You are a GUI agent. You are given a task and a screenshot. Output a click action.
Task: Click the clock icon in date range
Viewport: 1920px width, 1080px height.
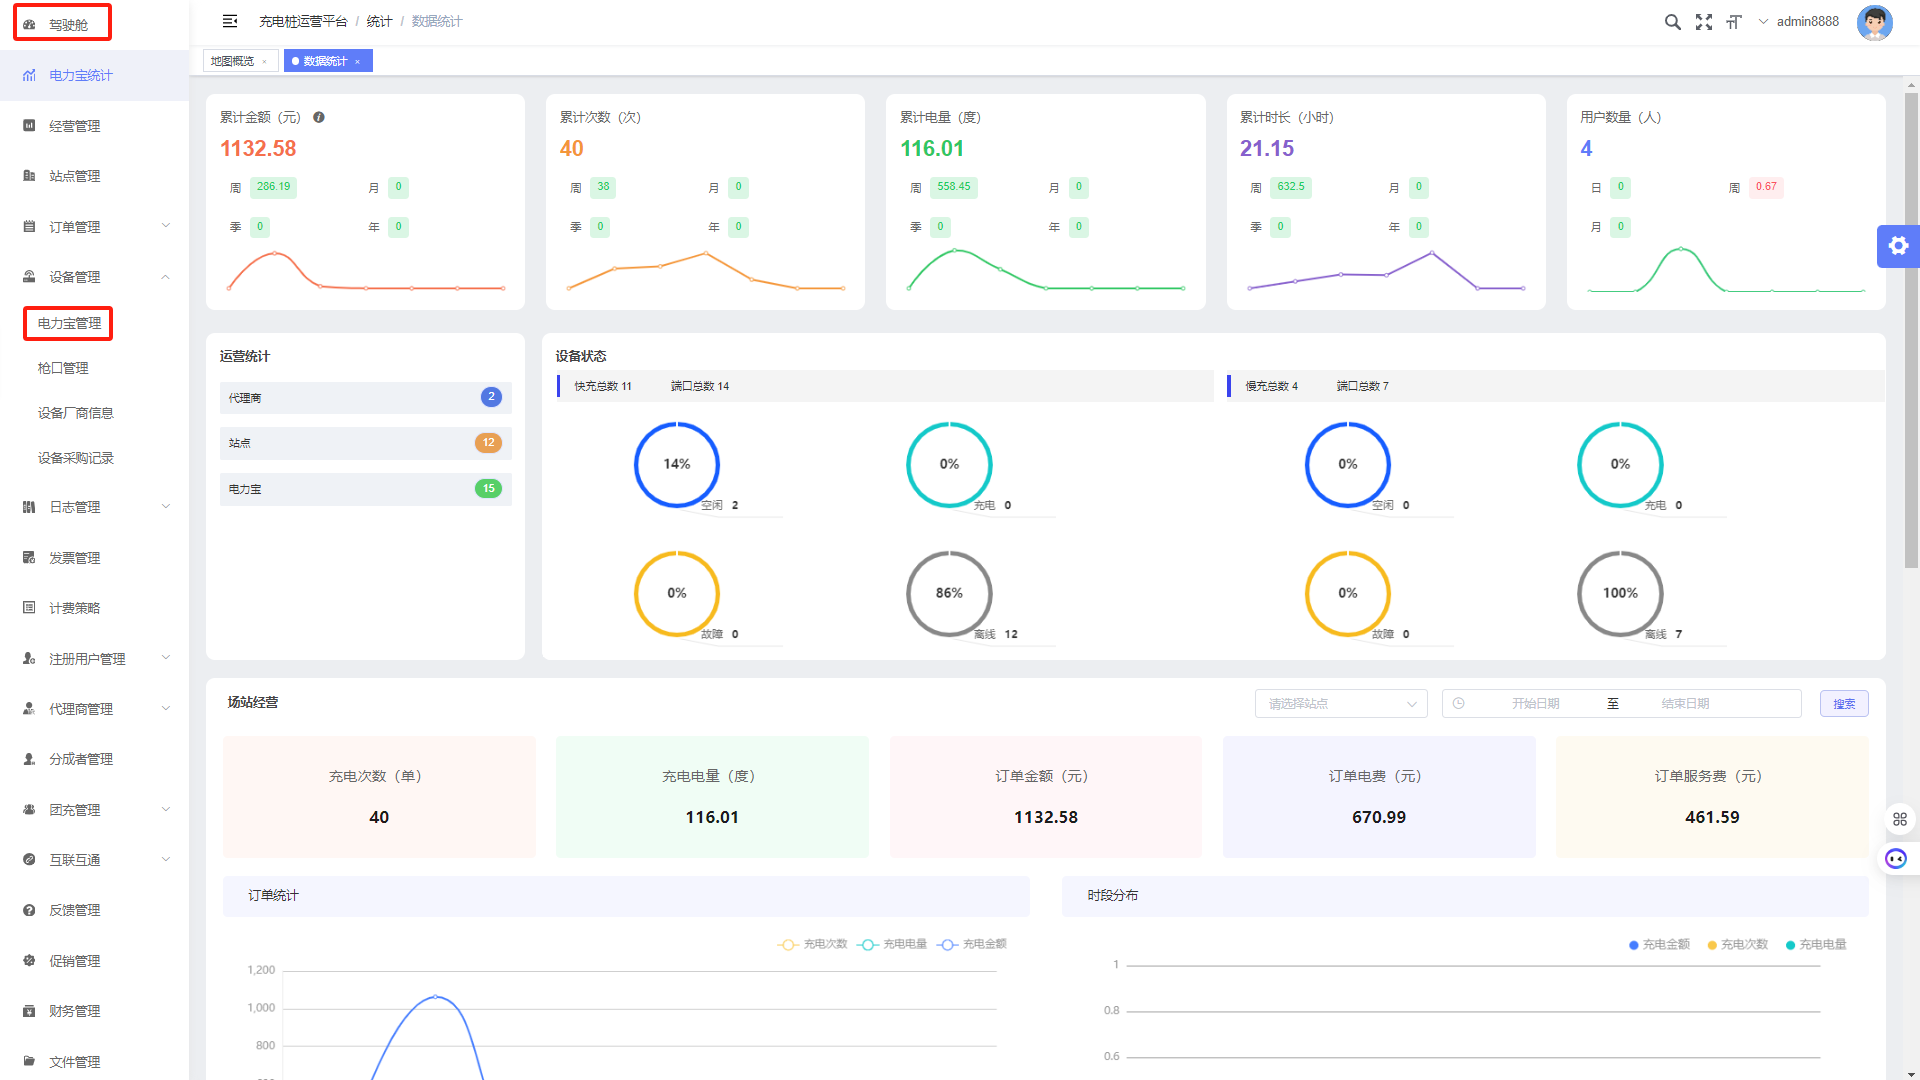click(1459, 704)
